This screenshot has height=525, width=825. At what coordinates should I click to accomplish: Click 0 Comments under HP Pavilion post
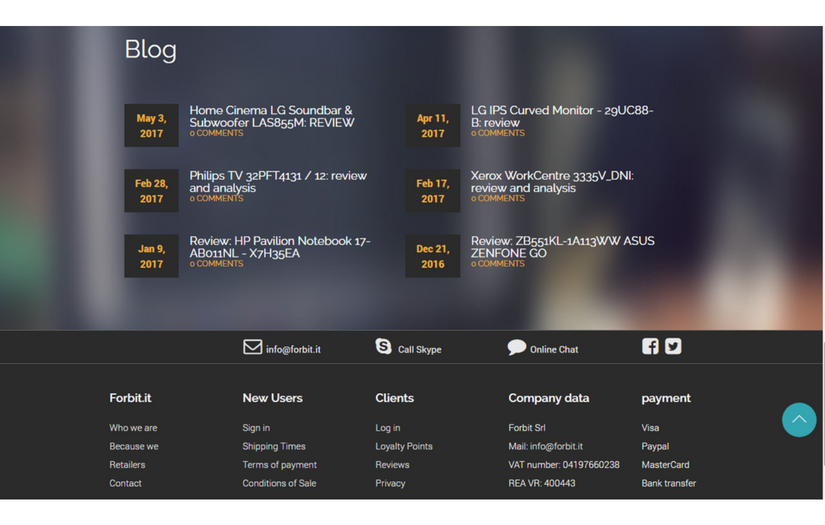(216, 264)
